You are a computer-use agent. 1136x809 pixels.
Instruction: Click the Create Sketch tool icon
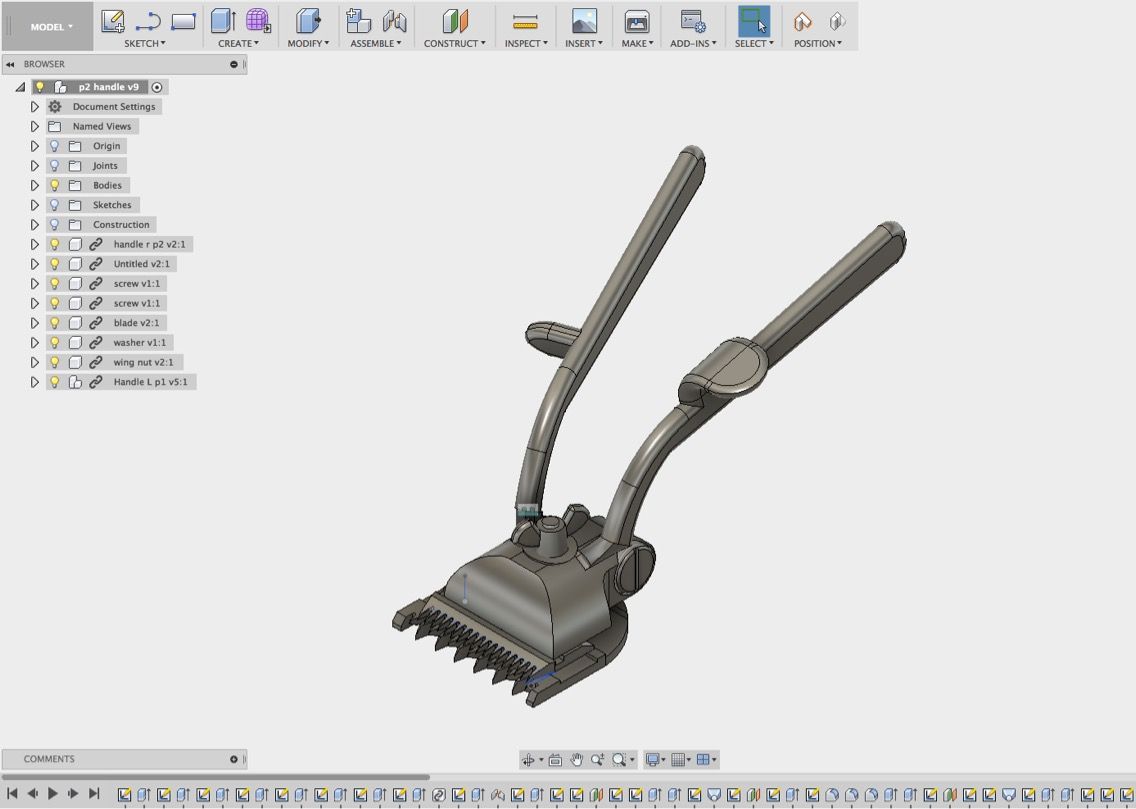pyautogui.click(x=113, y=21)
